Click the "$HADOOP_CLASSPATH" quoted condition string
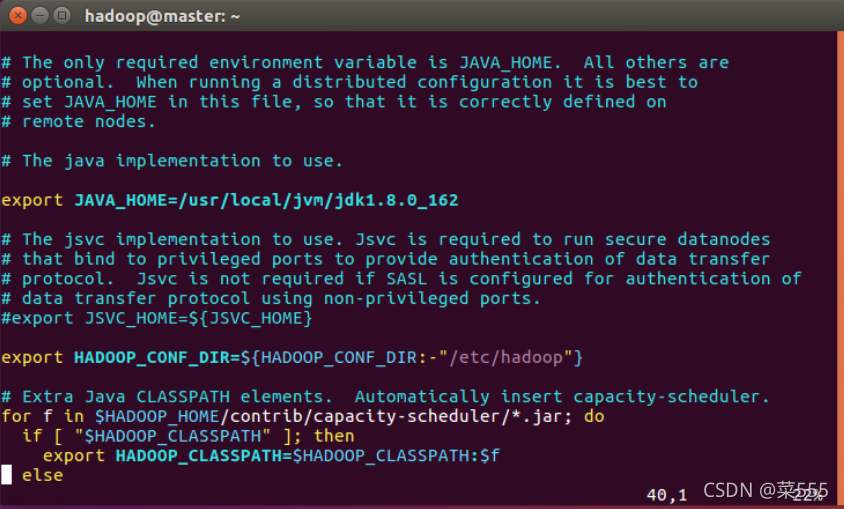This screenshot has height=509, width=844. 173,436
